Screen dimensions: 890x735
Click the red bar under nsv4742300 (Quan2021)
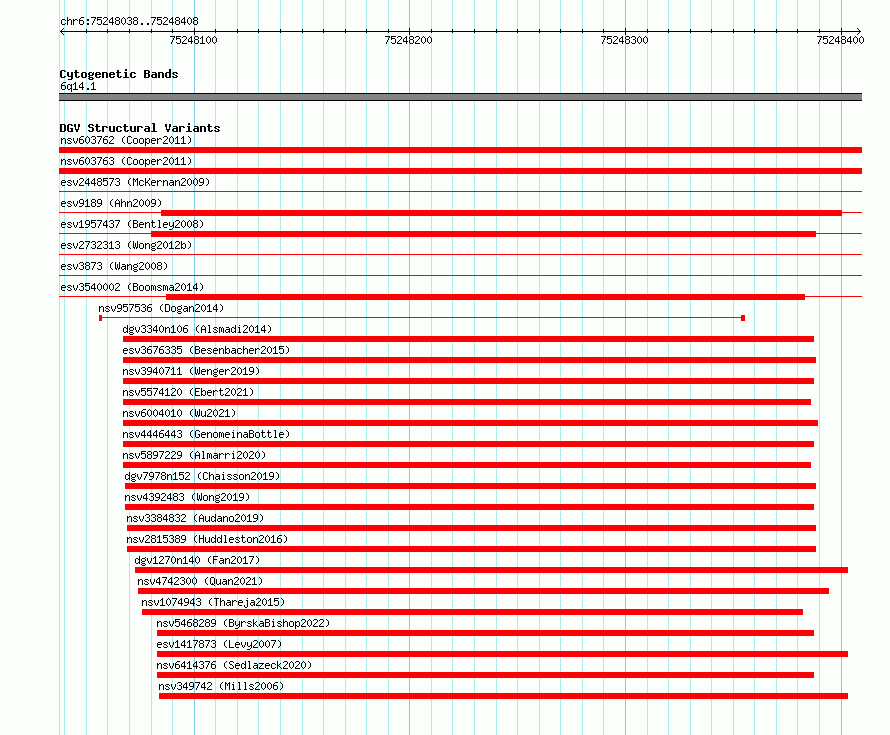point(483,591)
